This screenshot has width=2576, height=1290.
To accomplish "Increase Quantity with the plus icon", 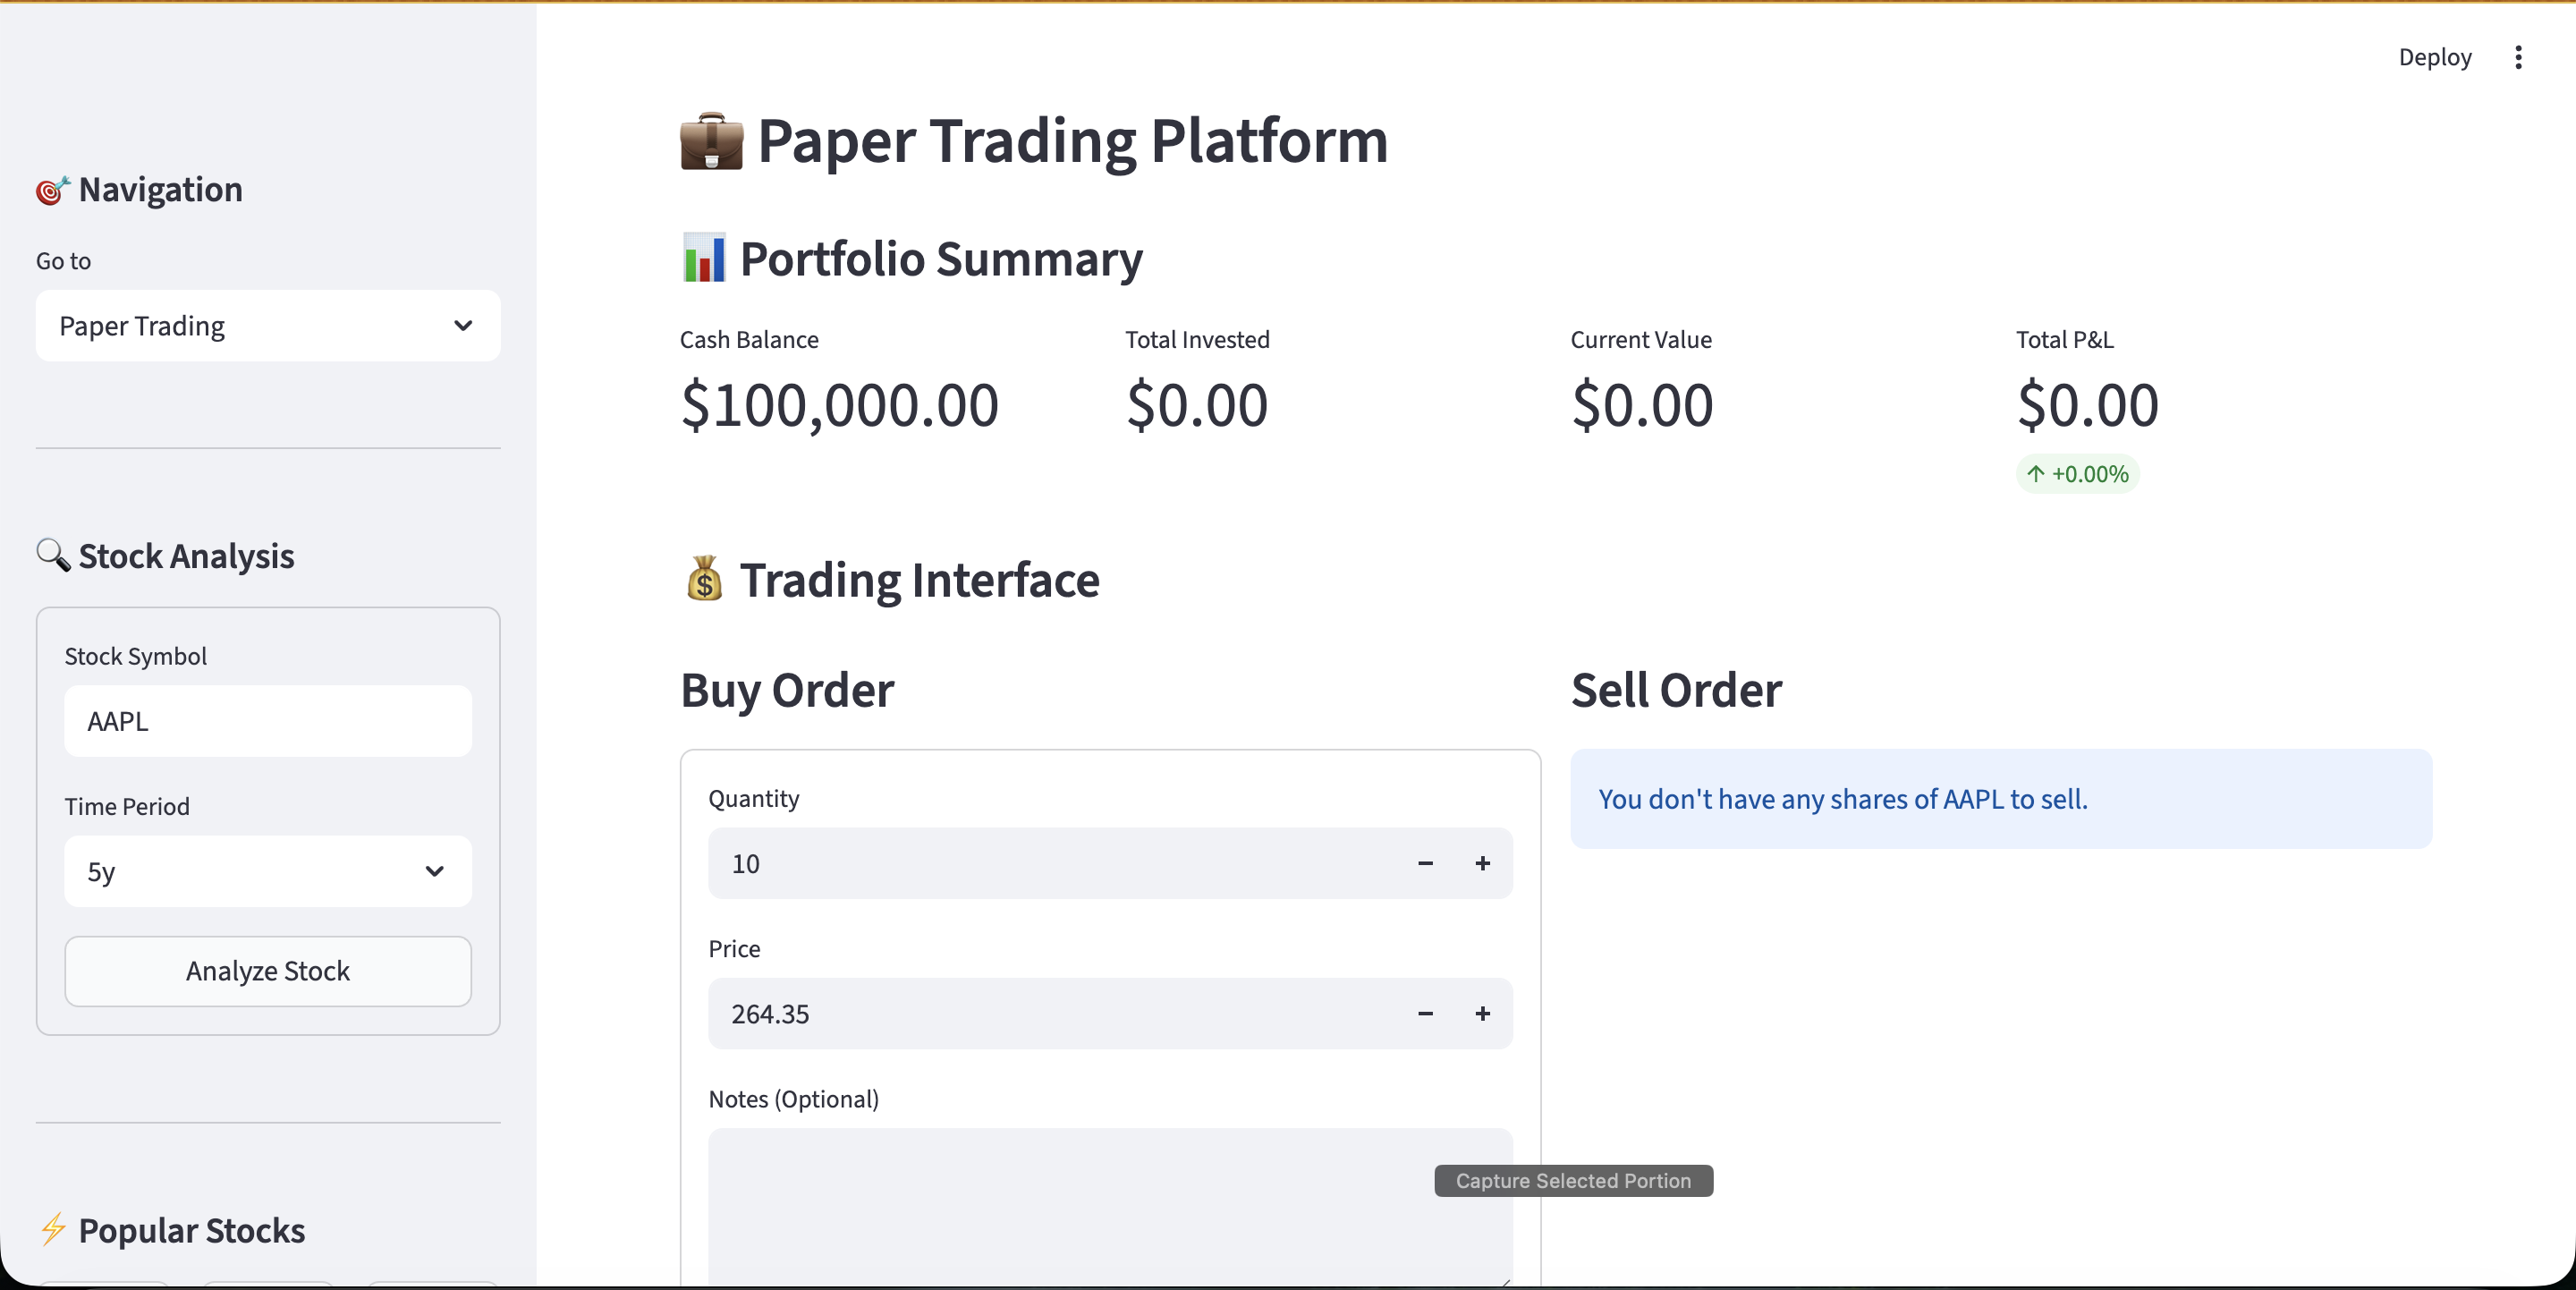I will pos(1482,863).
